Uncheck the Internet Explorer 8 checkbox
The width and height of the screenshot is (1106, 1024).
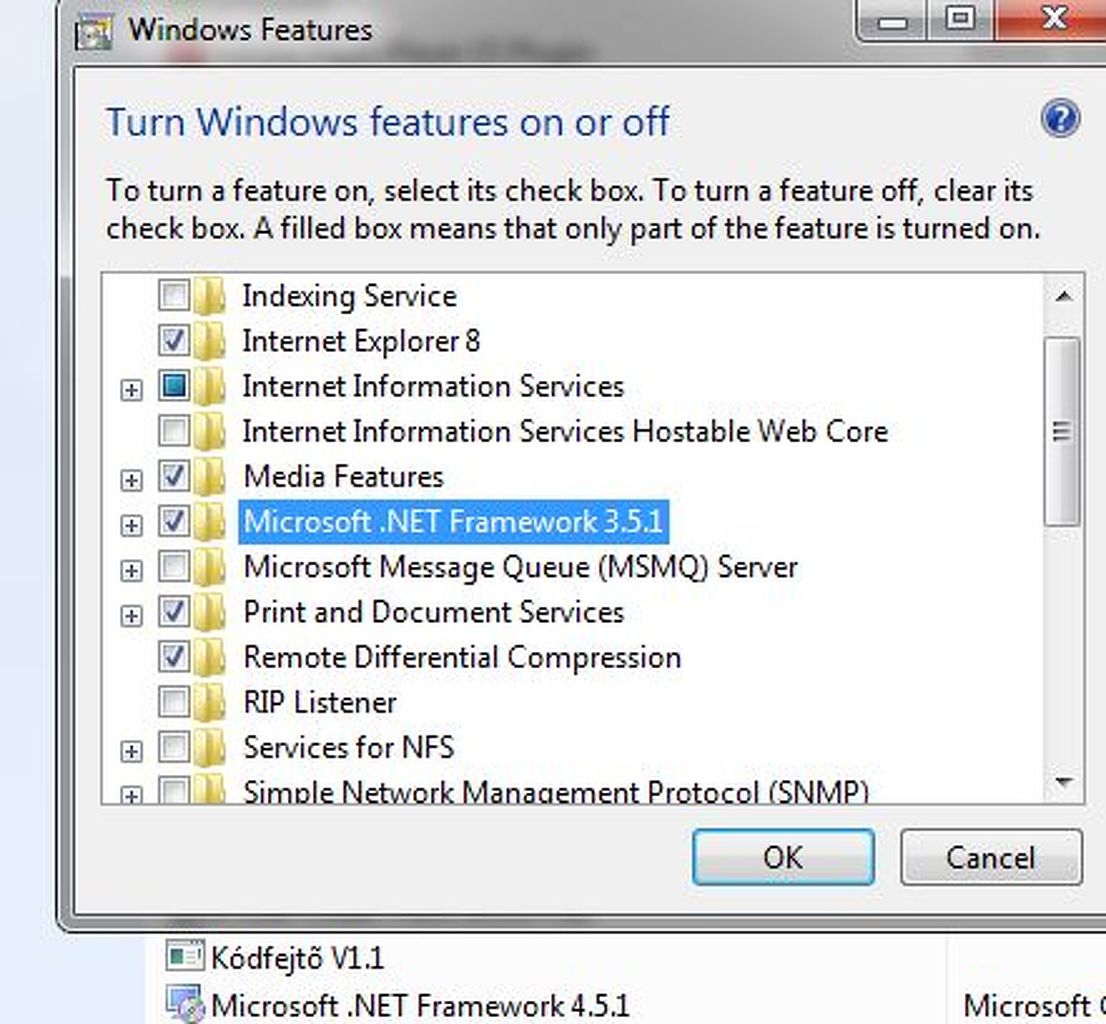point(174,341)
